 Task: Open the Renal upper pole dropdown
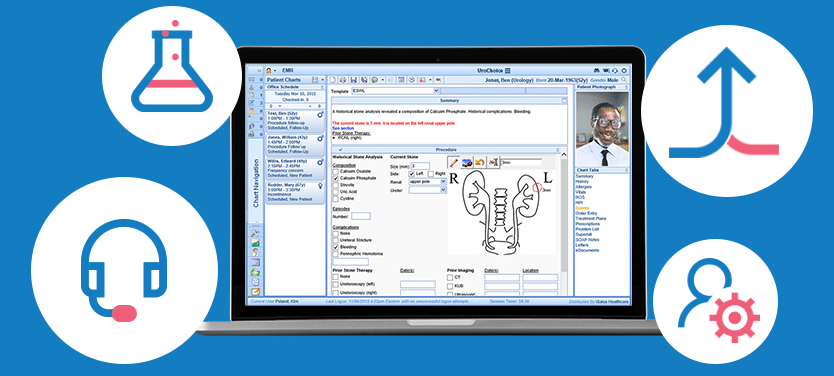point(443,181)
